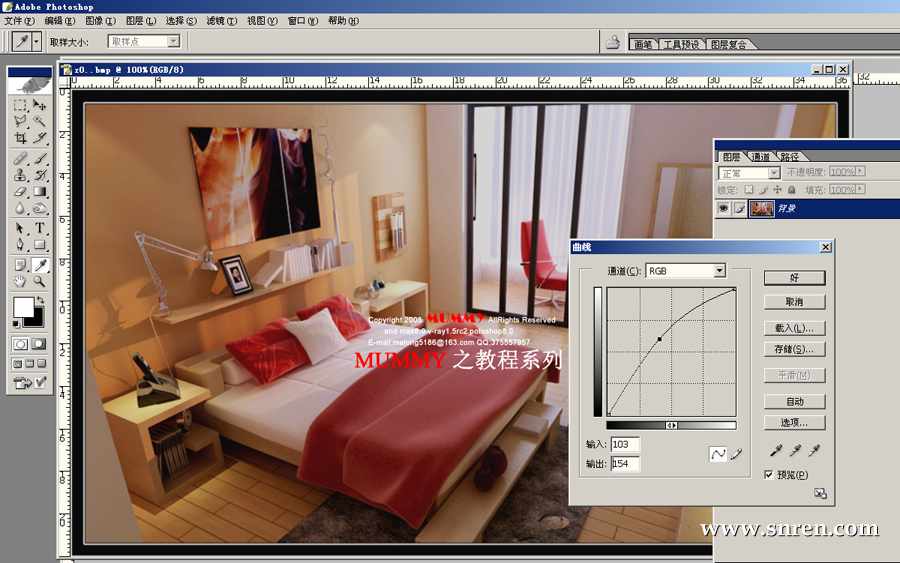Click the 自动 auto button
Screen dimensions: 900x563
[794, 401]
